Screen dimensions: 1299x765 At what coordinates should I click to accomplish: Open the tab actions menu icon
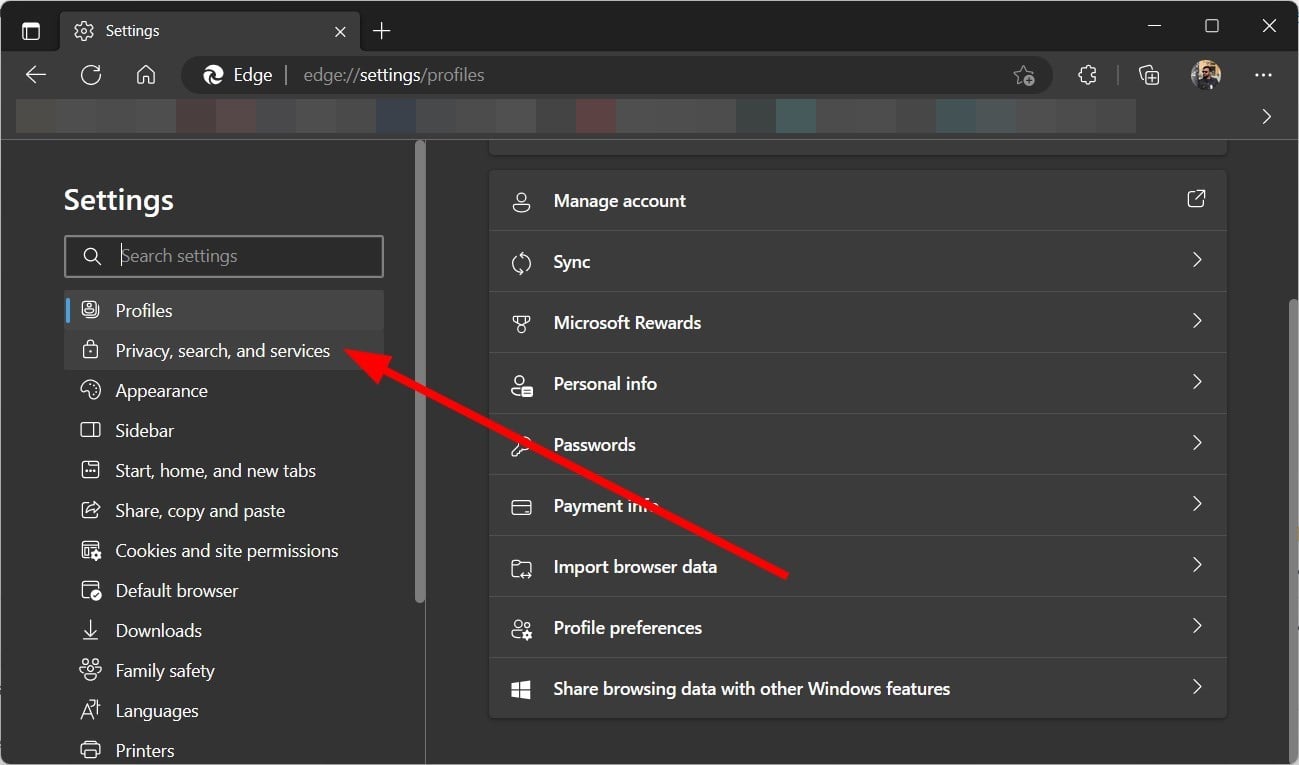(31, 31)
